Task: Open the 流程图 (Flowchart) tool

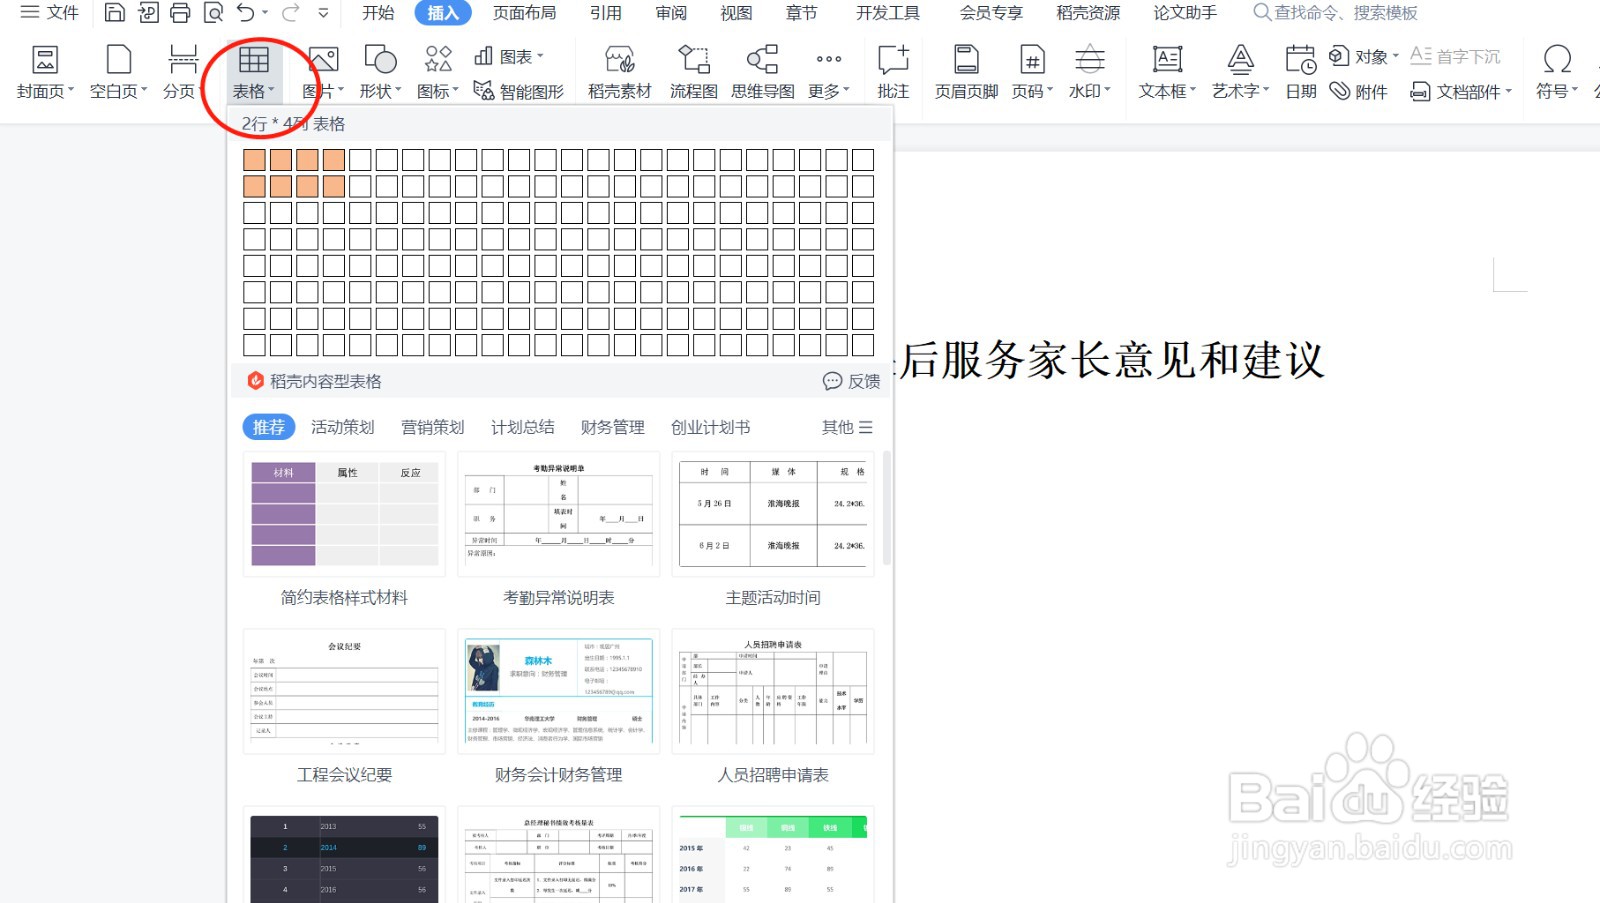Action: [692, 70]
